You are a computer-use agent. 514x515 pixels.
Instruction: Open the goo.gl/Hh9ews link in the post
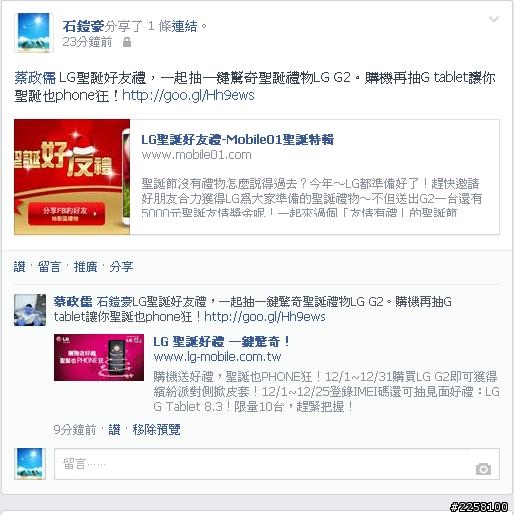188,96
